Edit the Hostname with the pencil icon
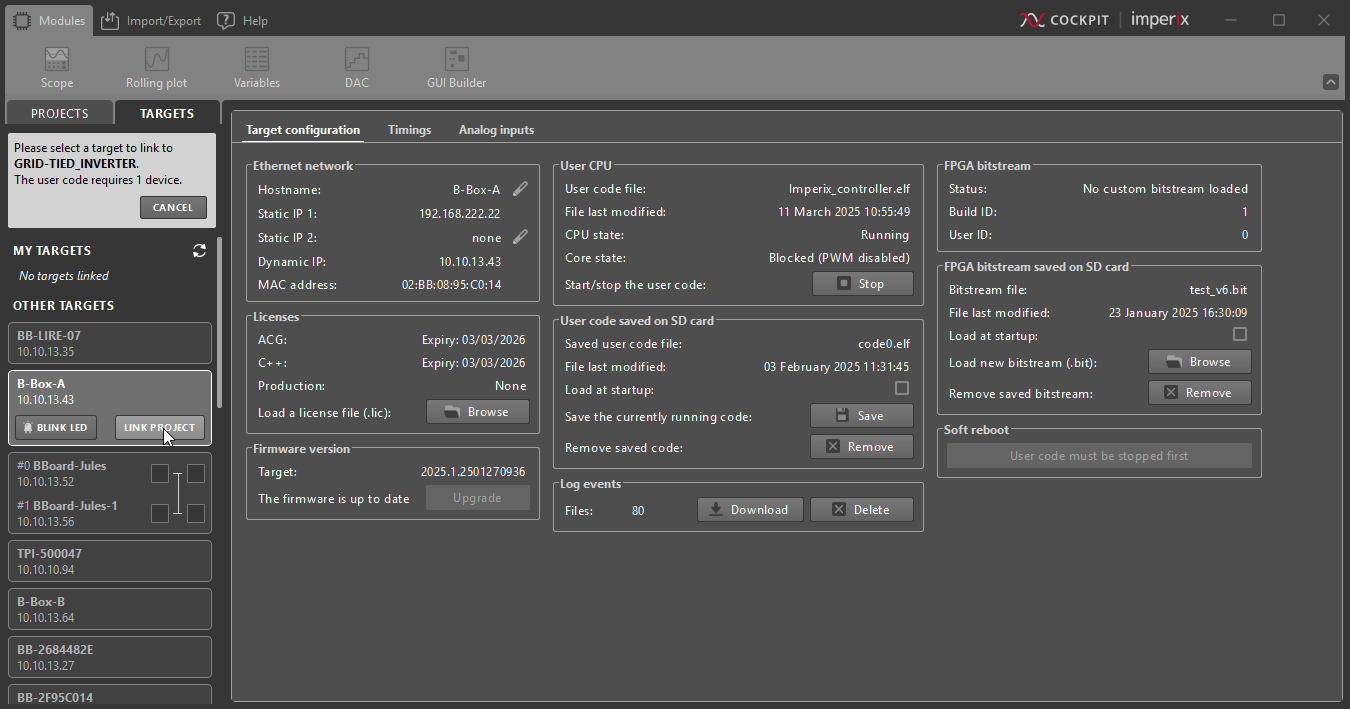Viewport: 1350px width, 709px height. click(x=520, y=189)
